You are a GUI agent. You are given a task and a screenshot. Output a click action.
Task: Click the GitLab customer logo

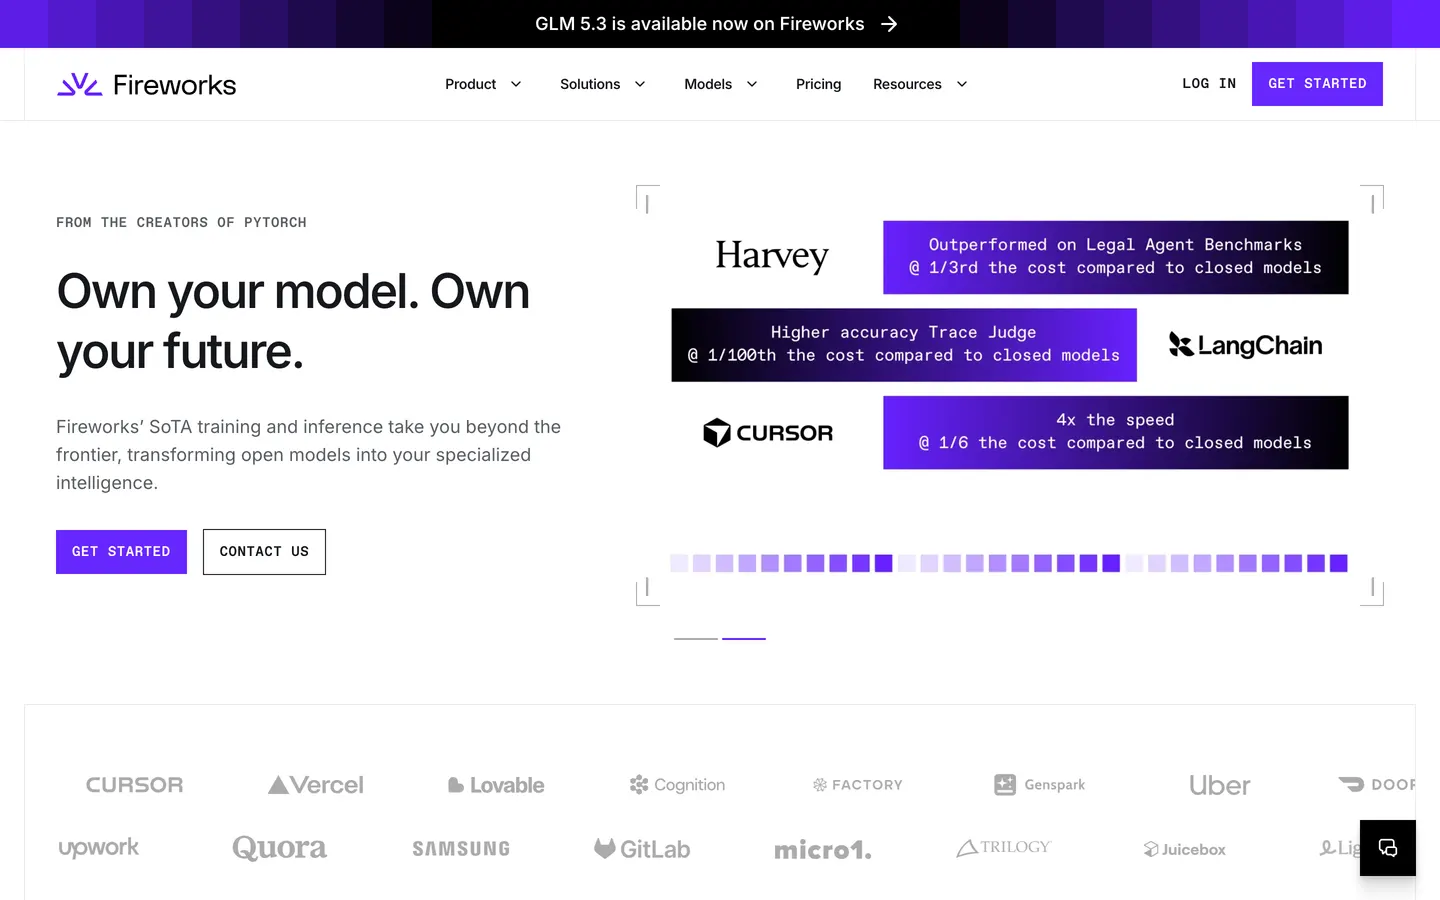point(642,849)
